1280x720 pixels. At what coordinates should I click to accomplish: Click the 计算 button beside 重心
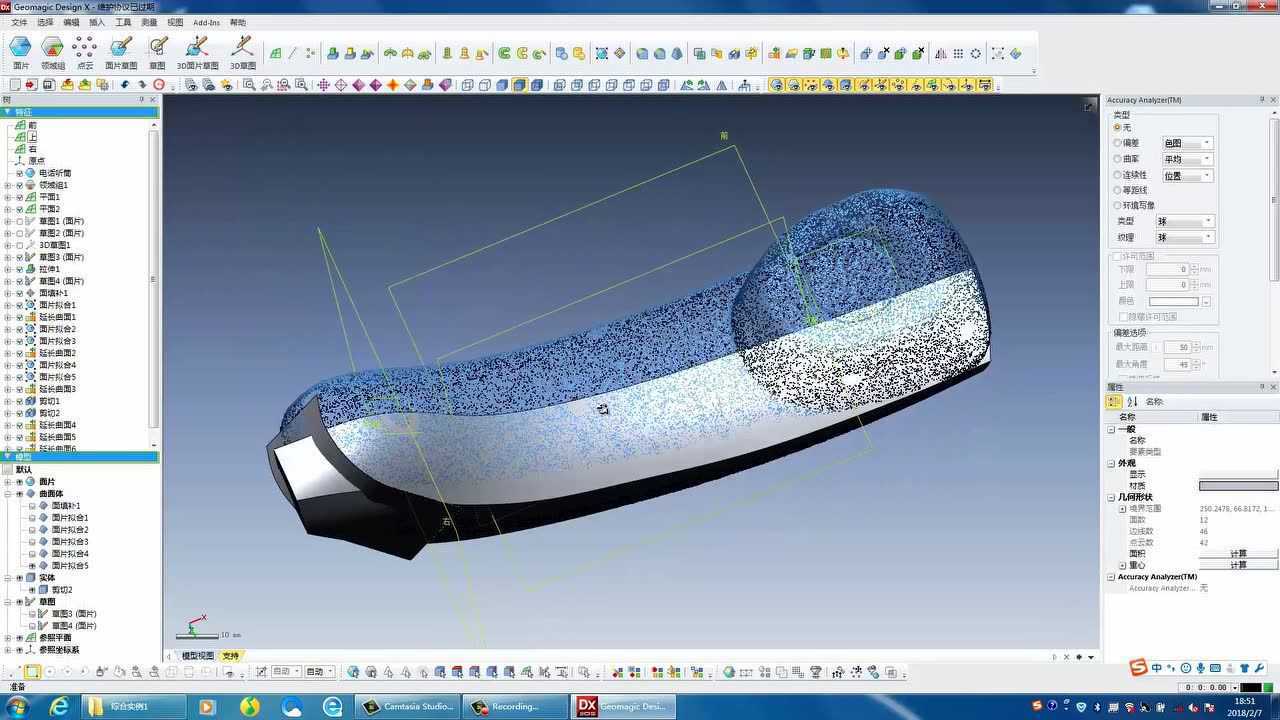pos(1238,565)
